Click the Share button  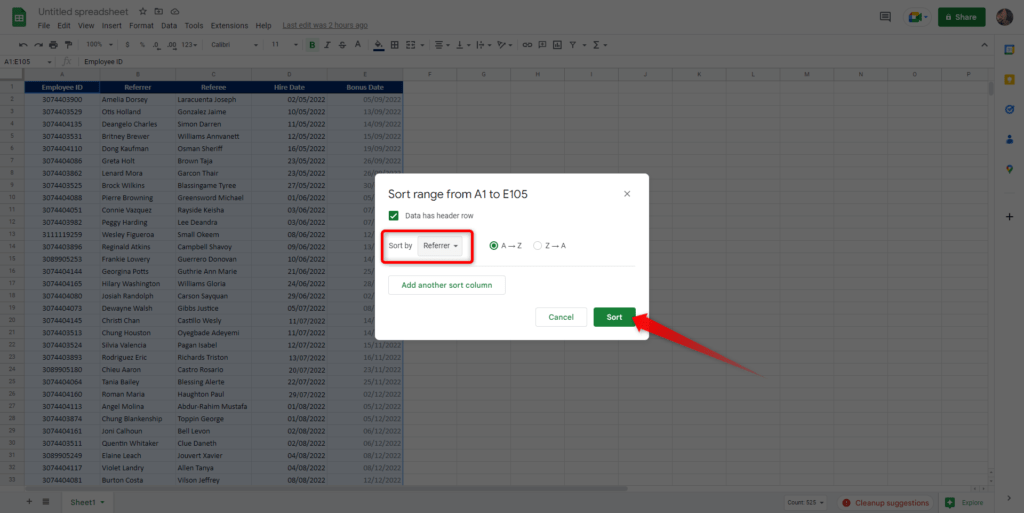[x=961, y=17]
